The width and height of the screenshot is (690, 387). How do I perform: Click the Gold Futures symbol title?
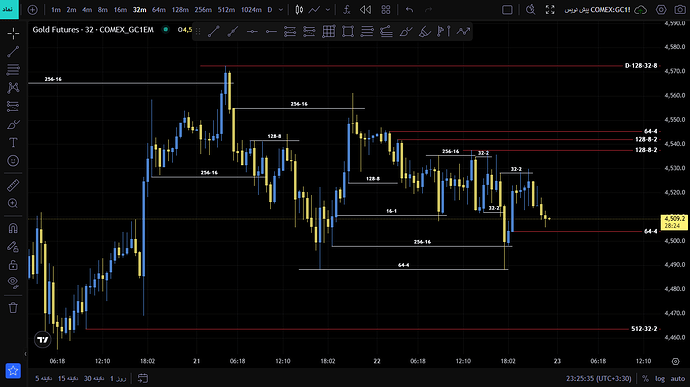point(93,29)
